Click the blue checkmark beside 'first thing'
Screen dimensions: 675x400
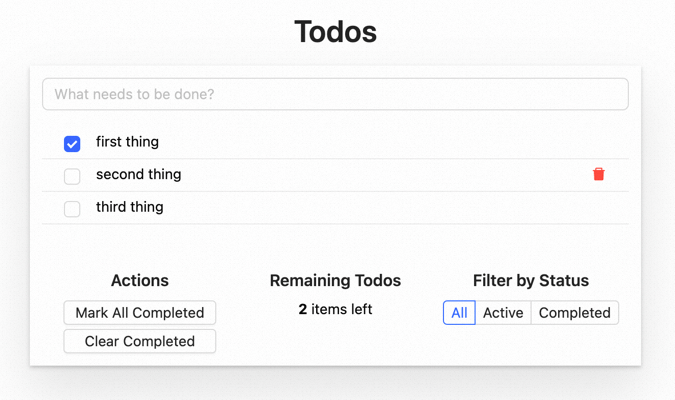click(72, 144)
